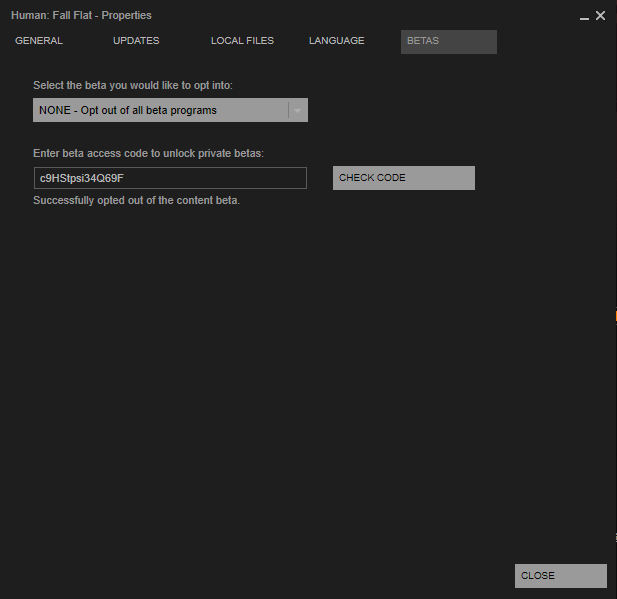Image resolution: width=617 pixels, height=599 pixels.
Task: Go to the Local Files tab
Action: 242,41
